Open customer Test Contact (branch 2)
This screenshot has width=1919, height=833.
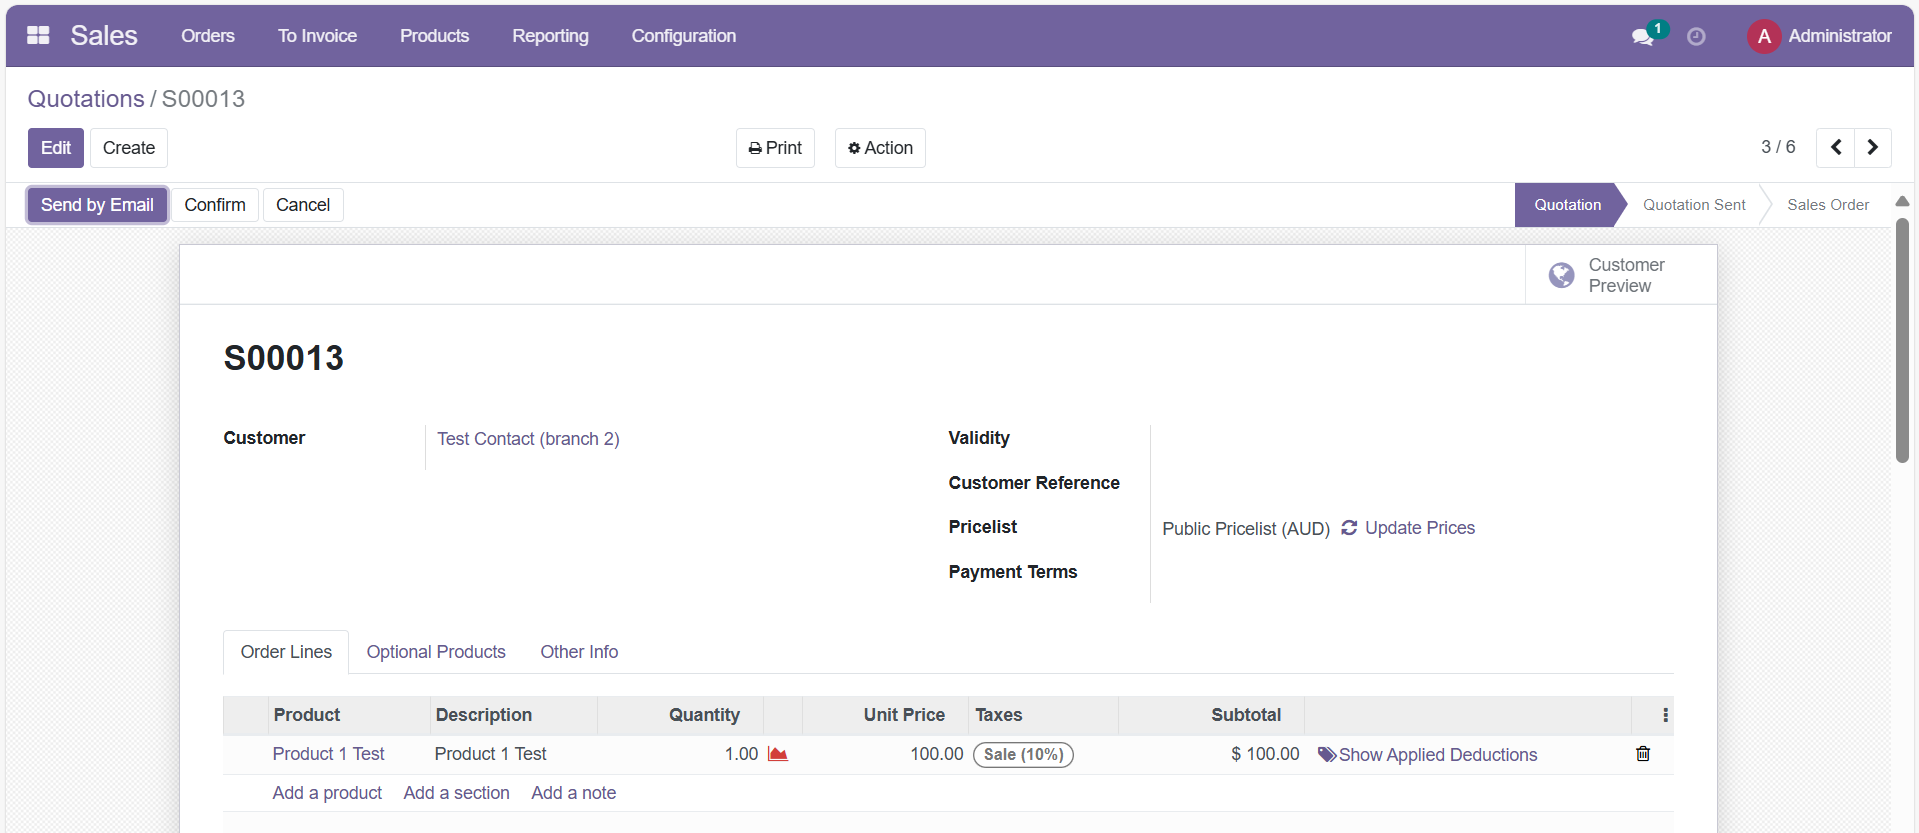528,439
